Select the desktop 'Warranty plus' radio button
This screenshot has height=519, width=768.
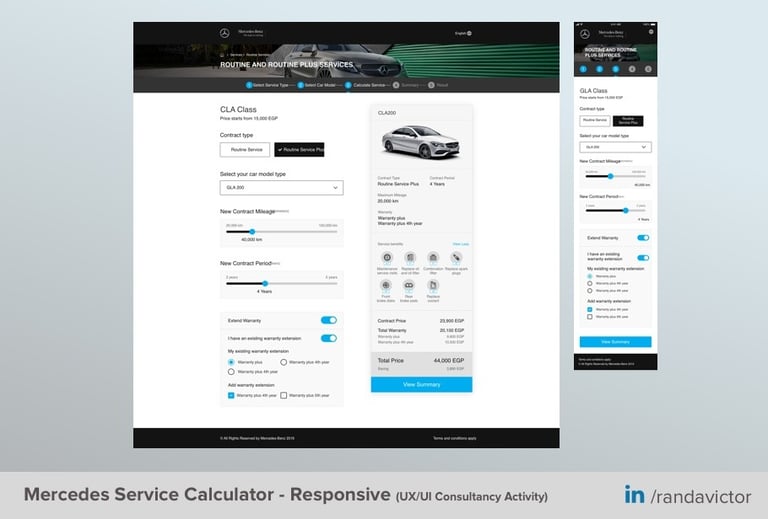(x=231, y=362)
